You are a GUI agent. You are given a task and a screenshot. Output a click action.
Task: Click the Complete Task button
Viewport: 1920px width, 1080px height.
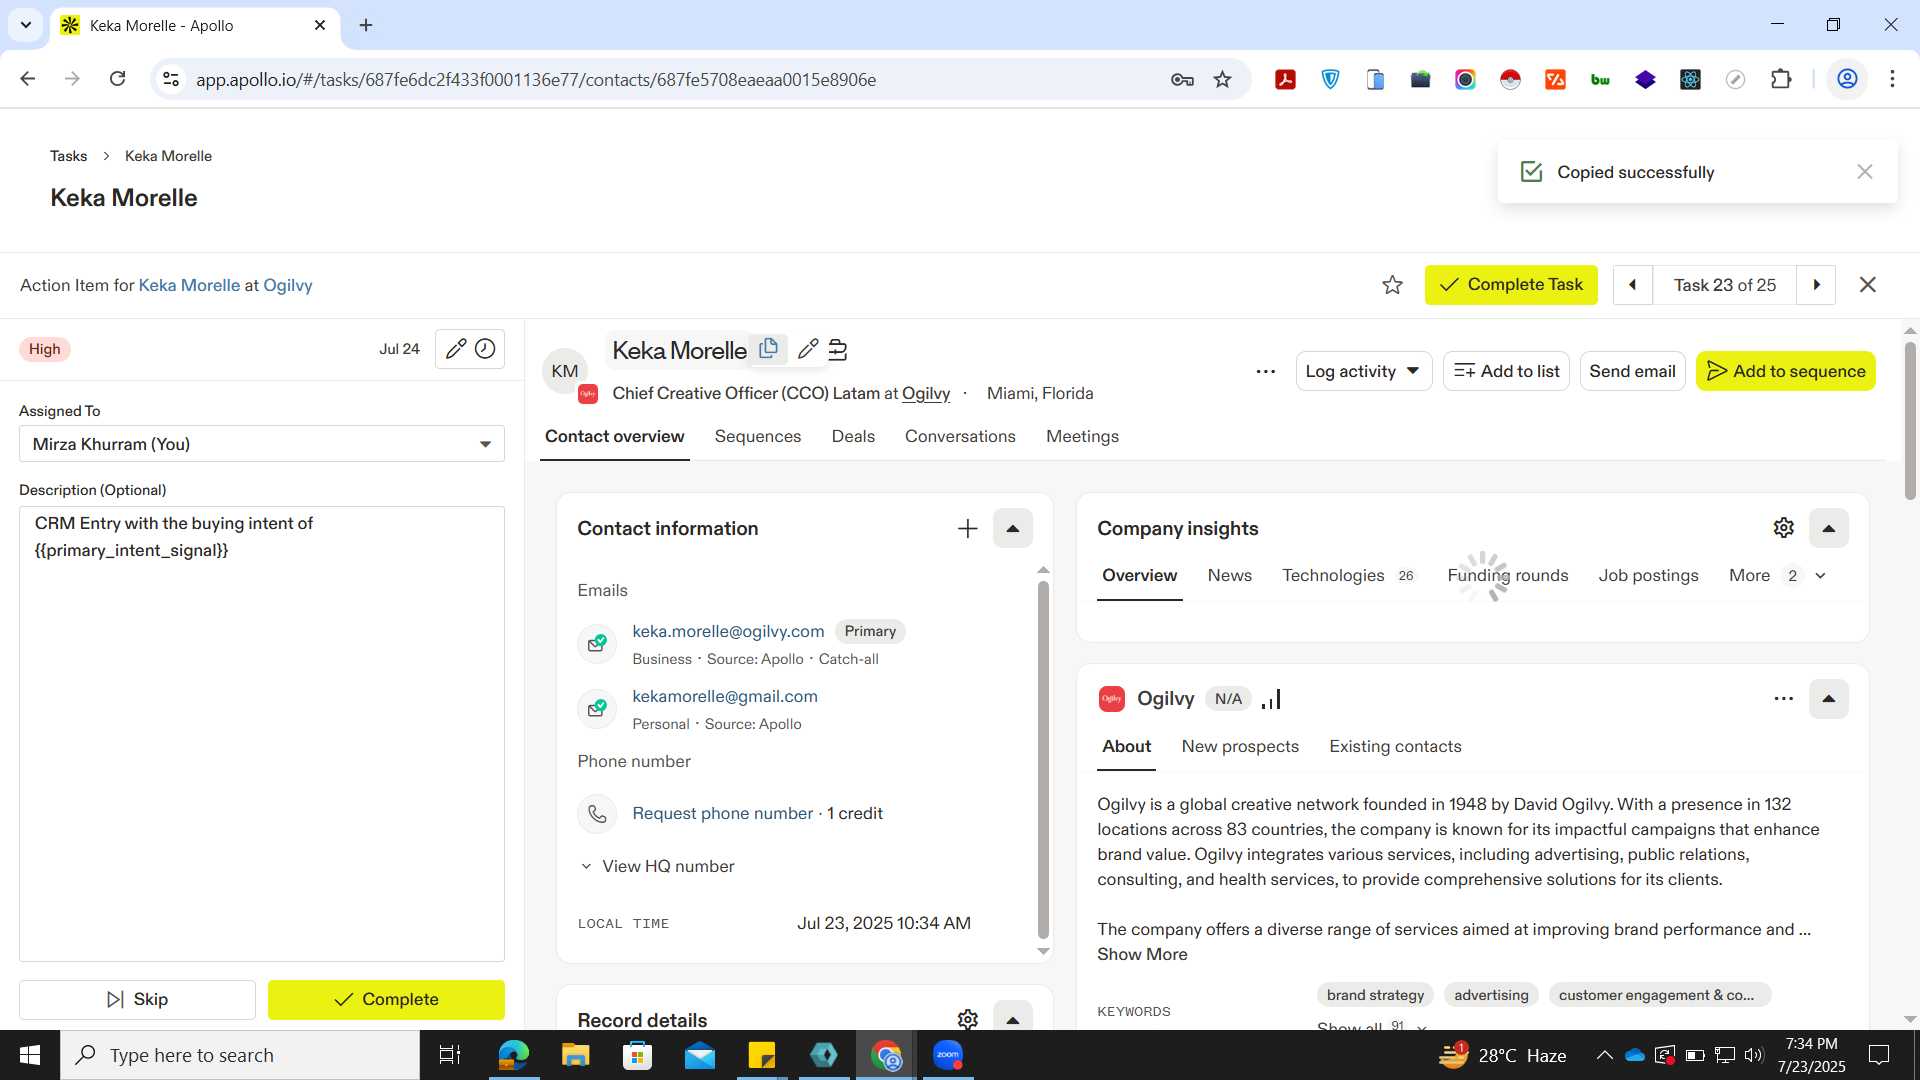click(1510, 285)
